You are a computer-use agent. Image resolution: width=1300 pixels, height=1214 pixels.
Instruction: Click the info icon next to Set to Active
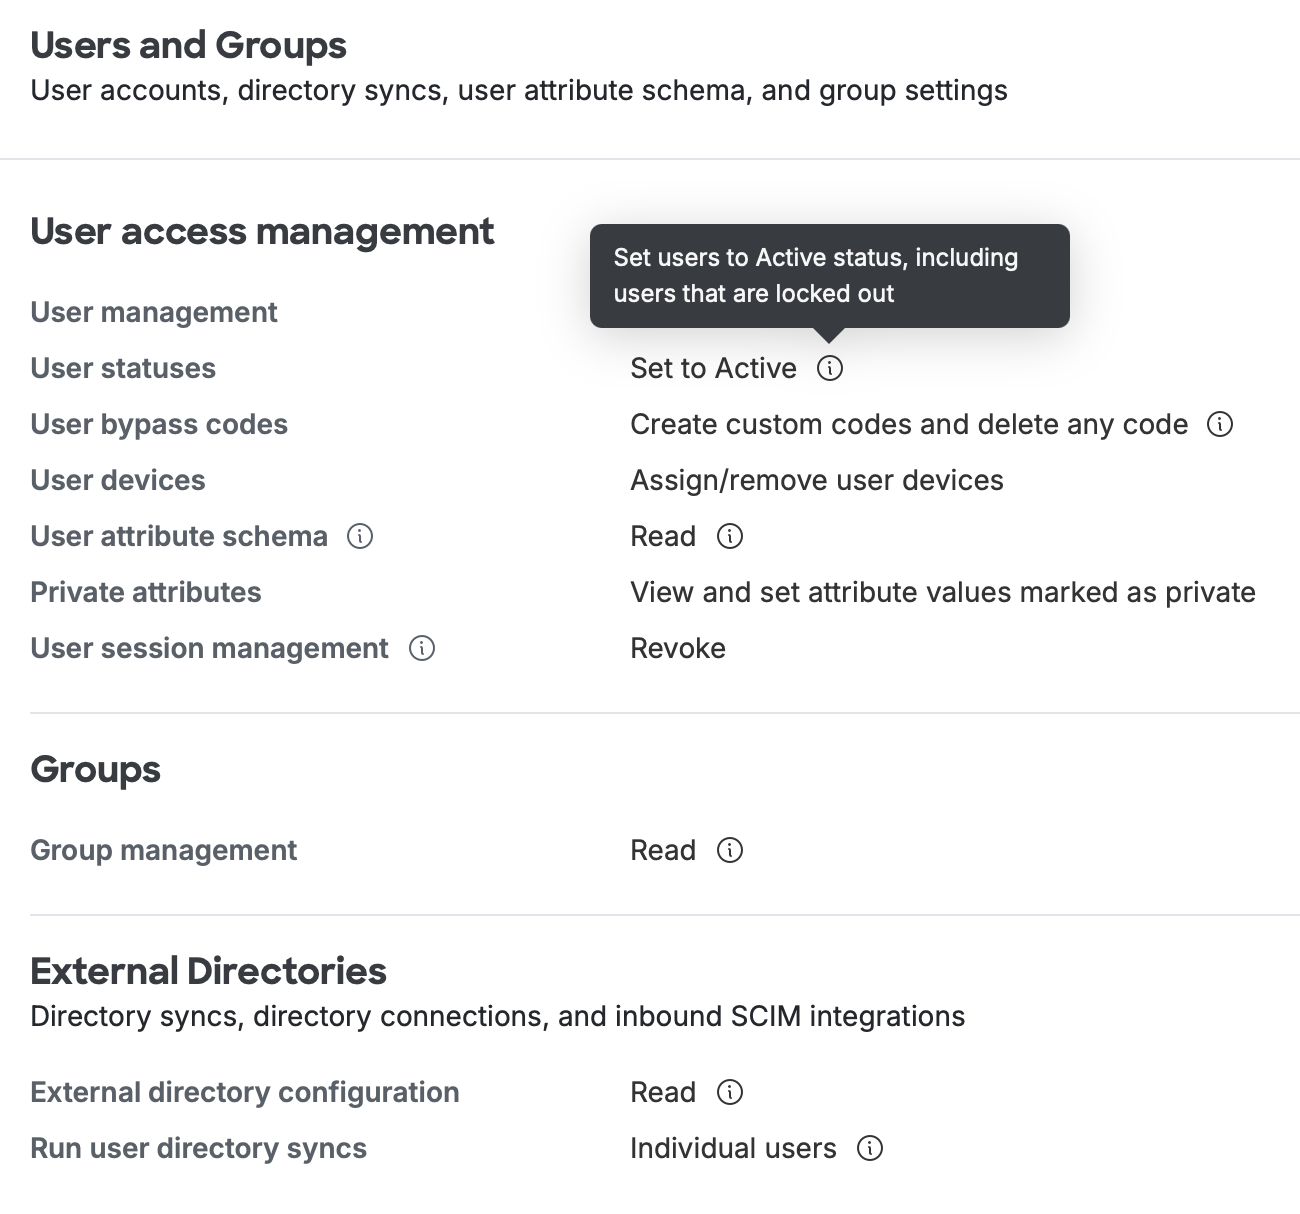pyautogui.click(x=830, y=368)
